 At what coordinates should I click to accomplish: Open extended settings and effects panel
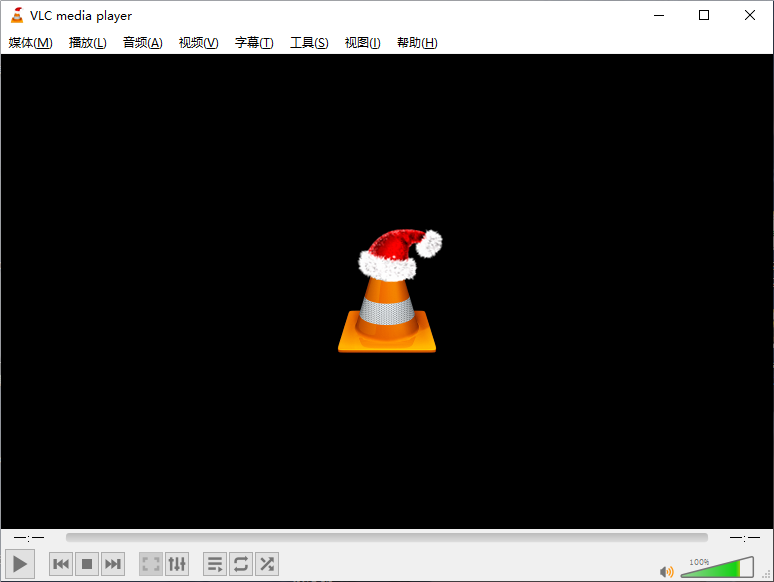pyautogui.click(x=177, y=564)
